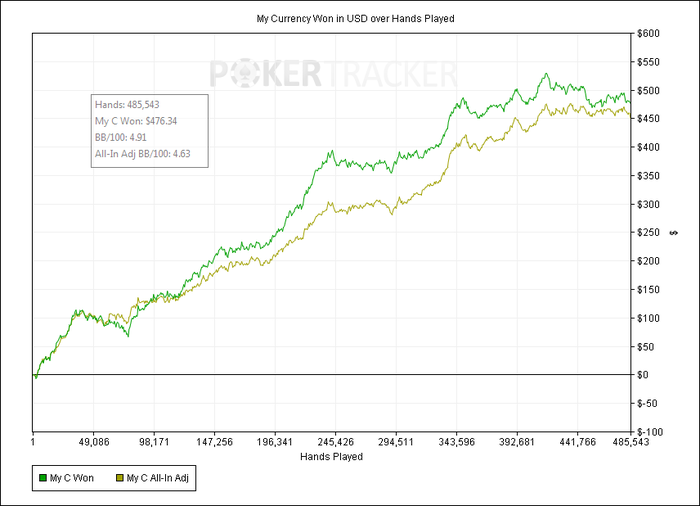Image resolution: width=700 pixels, height=506 pixels.
Task: Click the 'Hands Played' x-axis label
Action: 331,456
